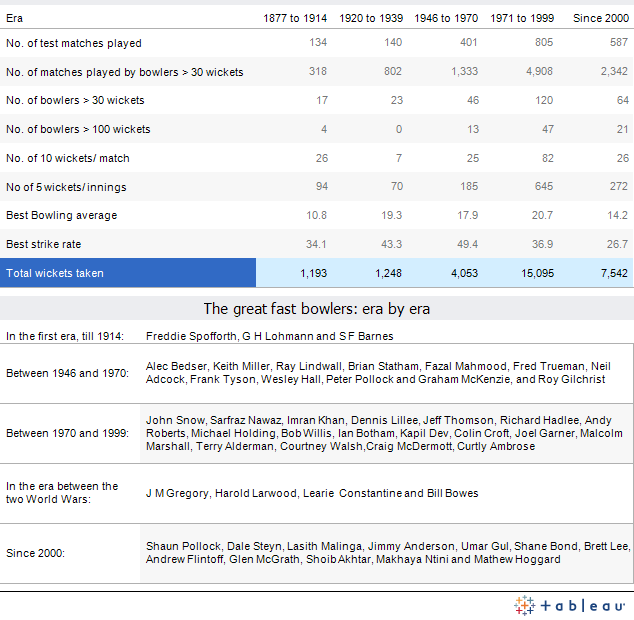Click best bowling average value 14.2
The image size is (634, 620).
point(617,215)
